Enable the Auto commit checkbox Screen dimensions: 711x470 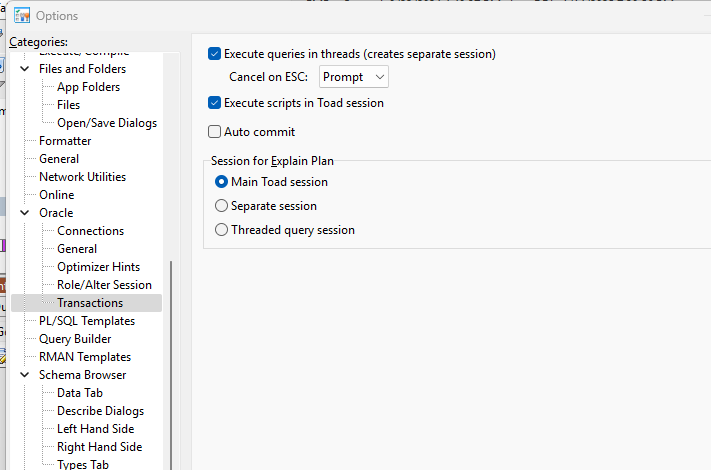coord(214,132)
